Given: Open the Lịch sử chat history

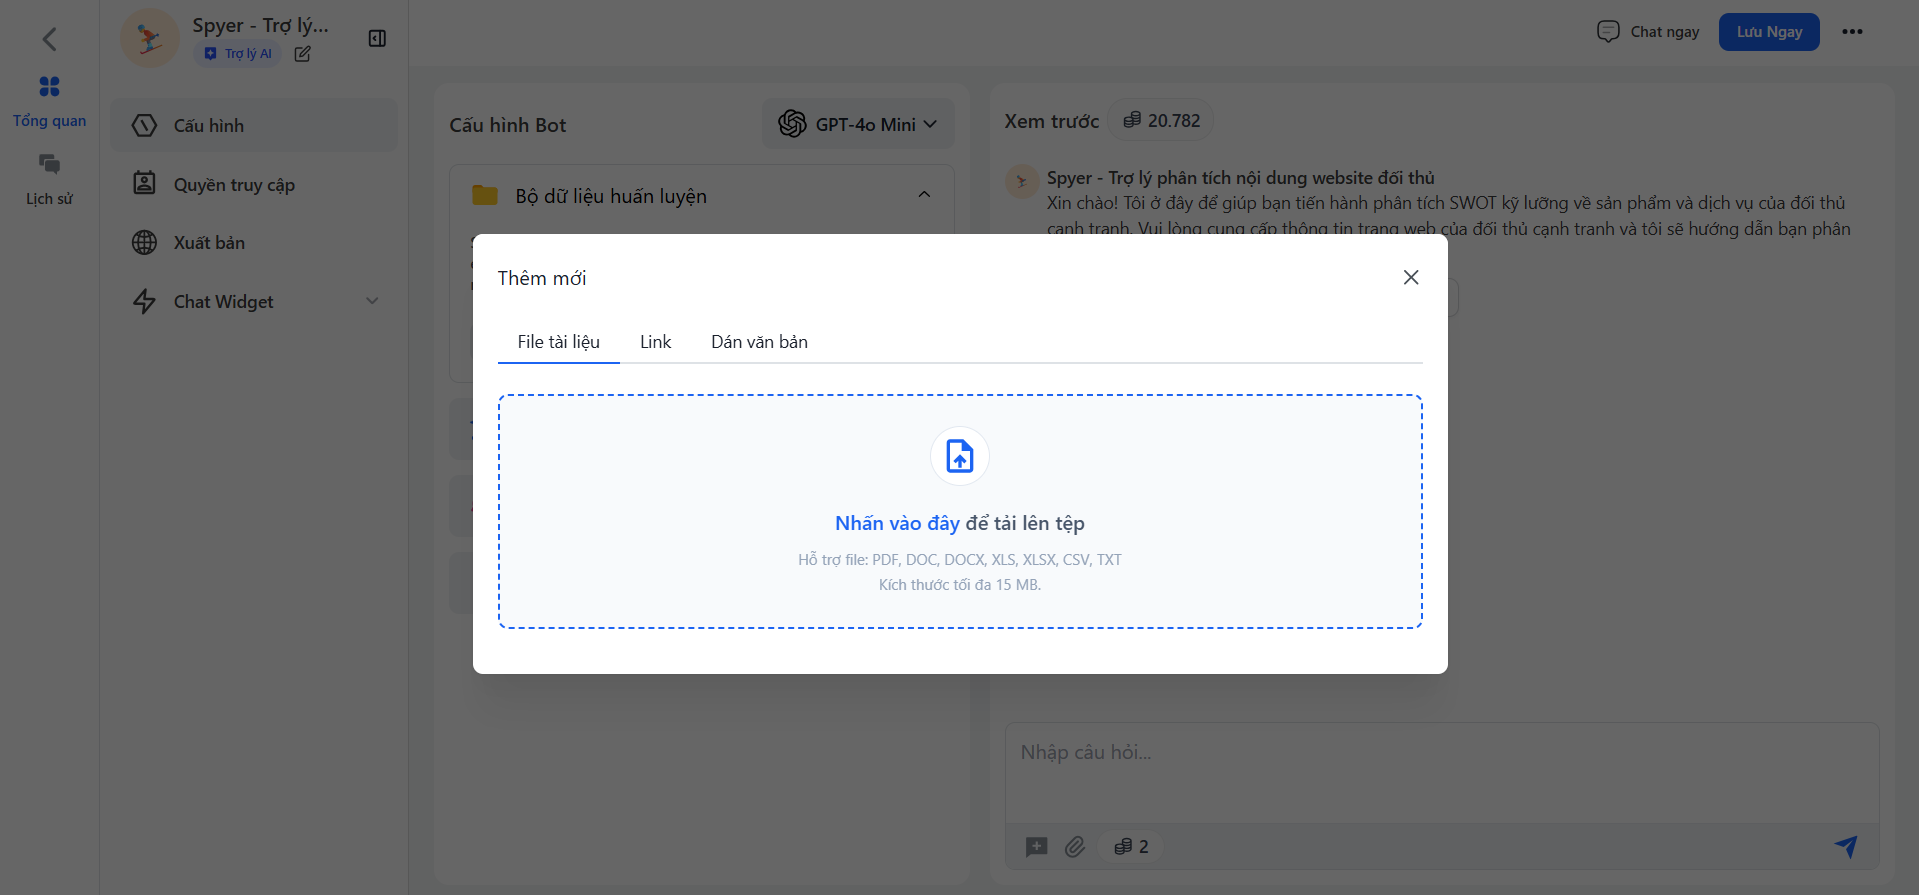Looking at the screenshot, I should pos(49,179).
